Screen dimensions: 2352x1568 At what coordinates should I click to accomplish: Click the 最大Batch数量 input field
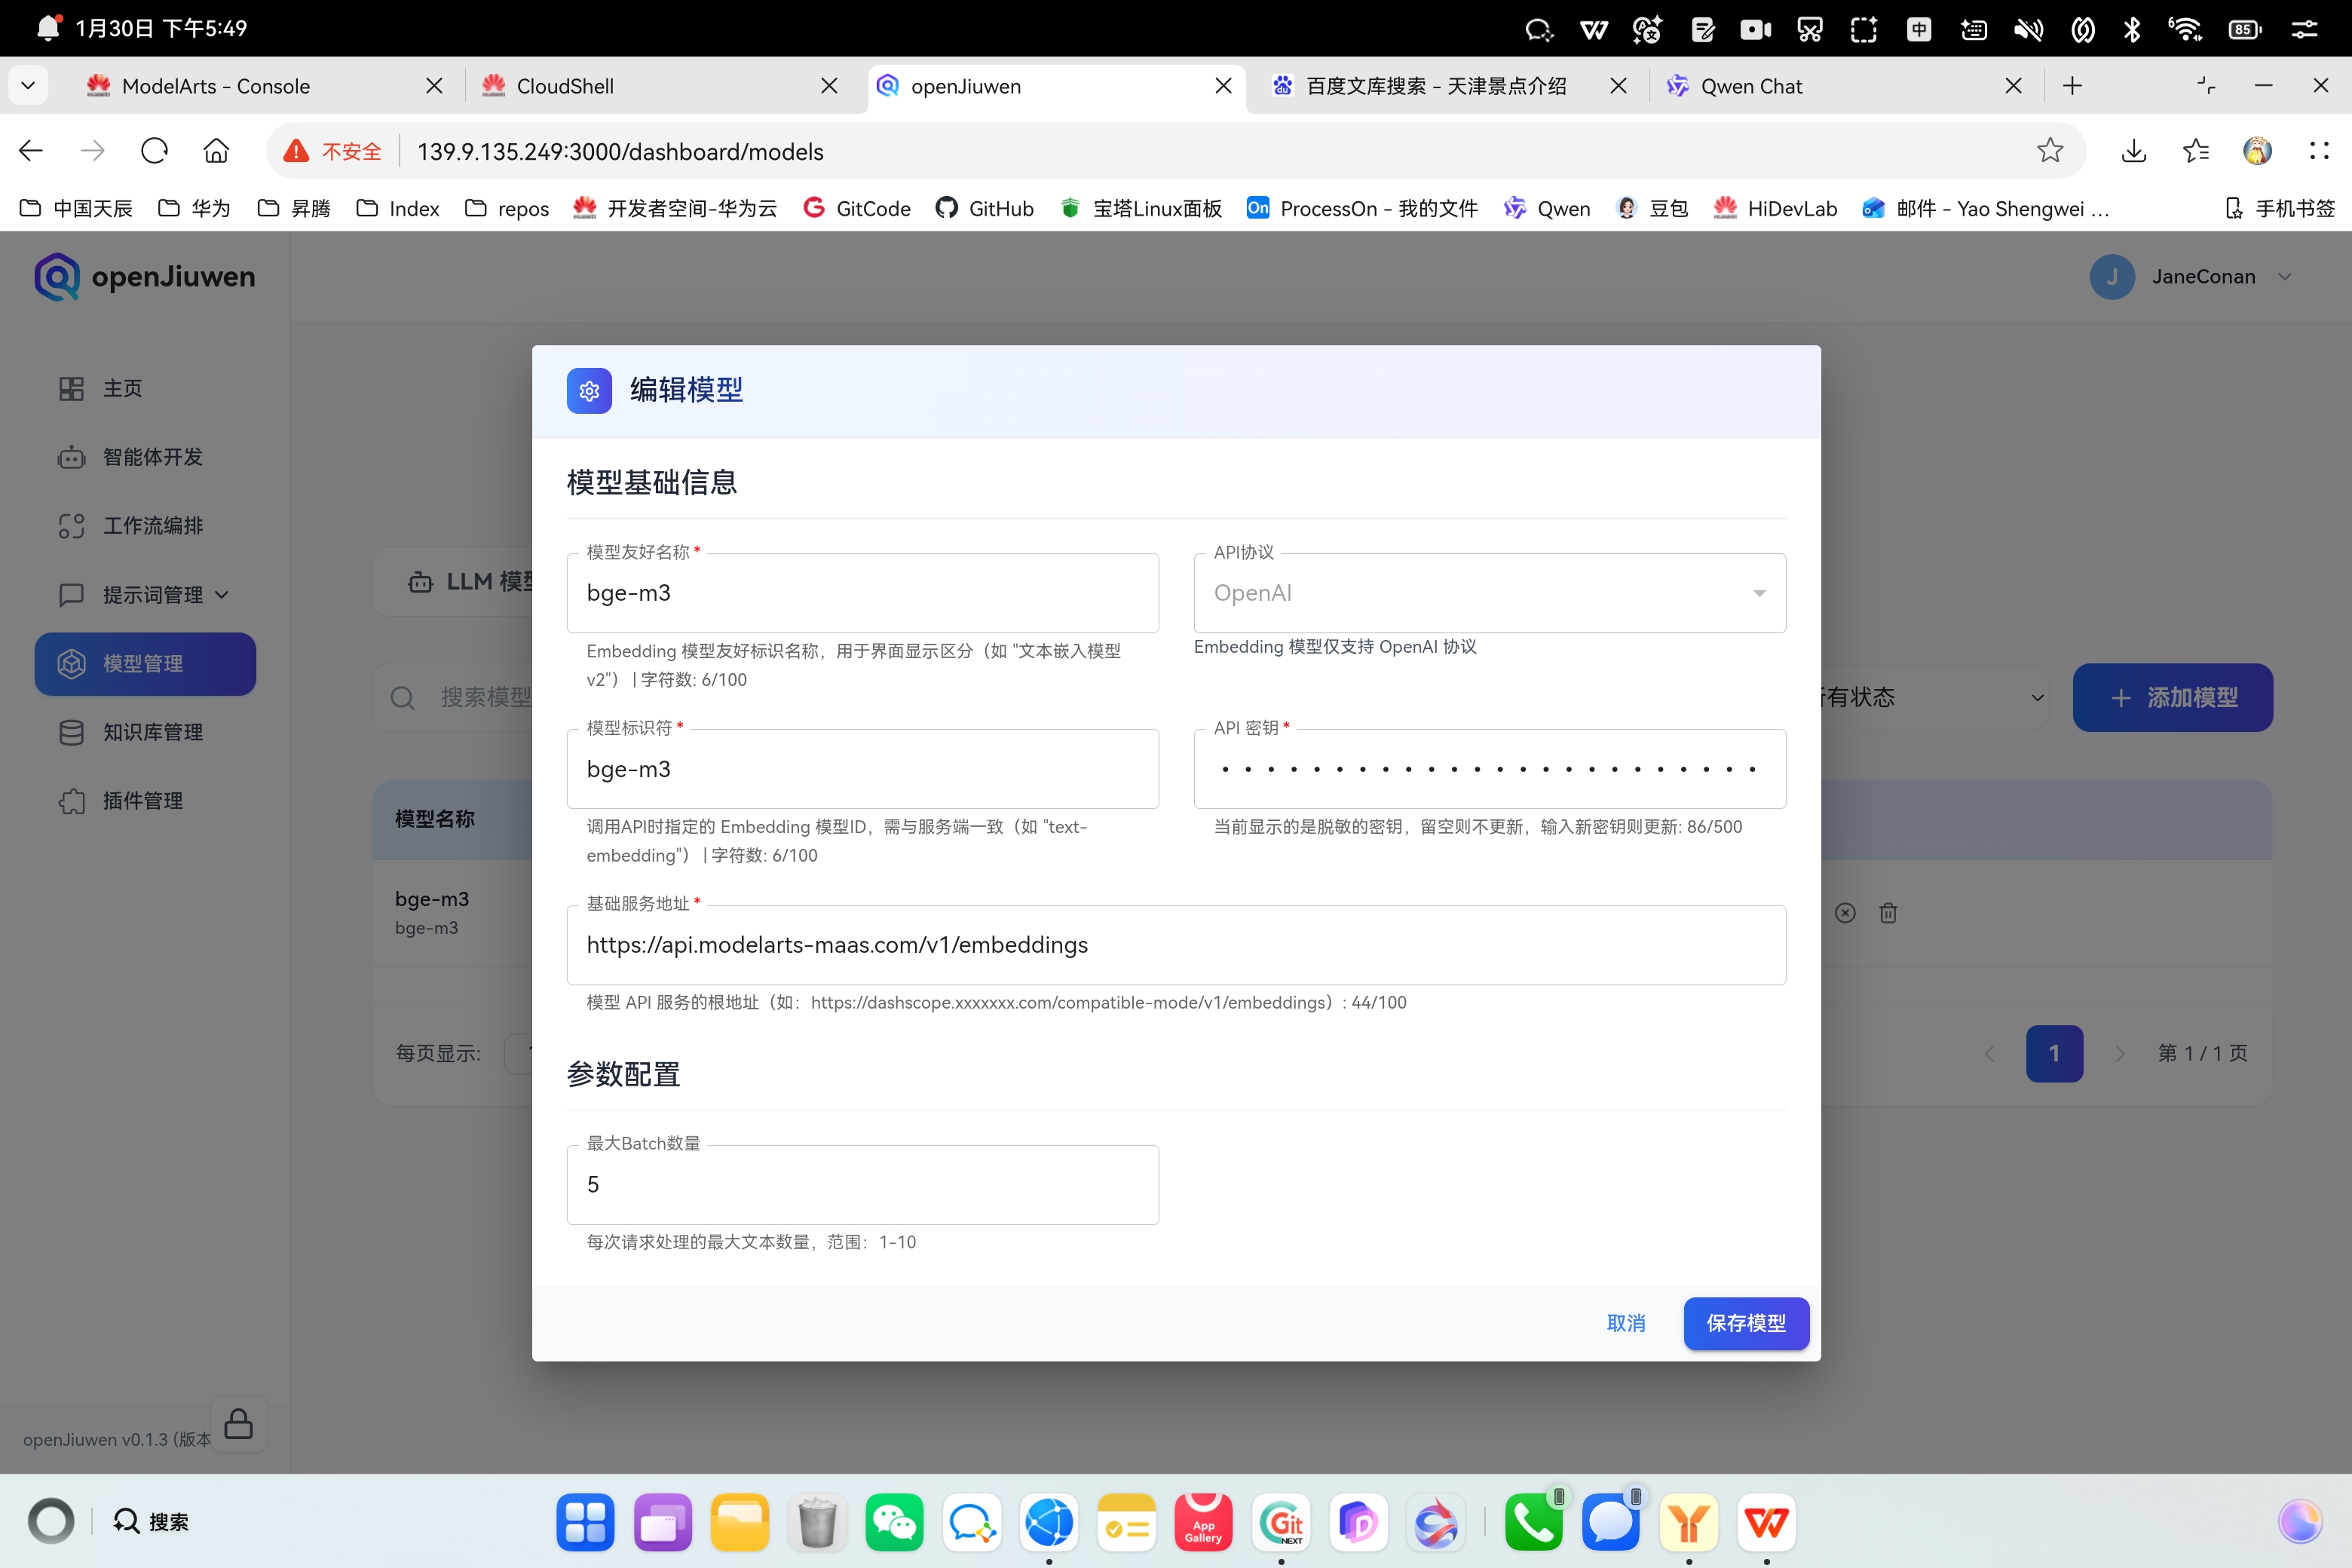tap(862, 1185)
